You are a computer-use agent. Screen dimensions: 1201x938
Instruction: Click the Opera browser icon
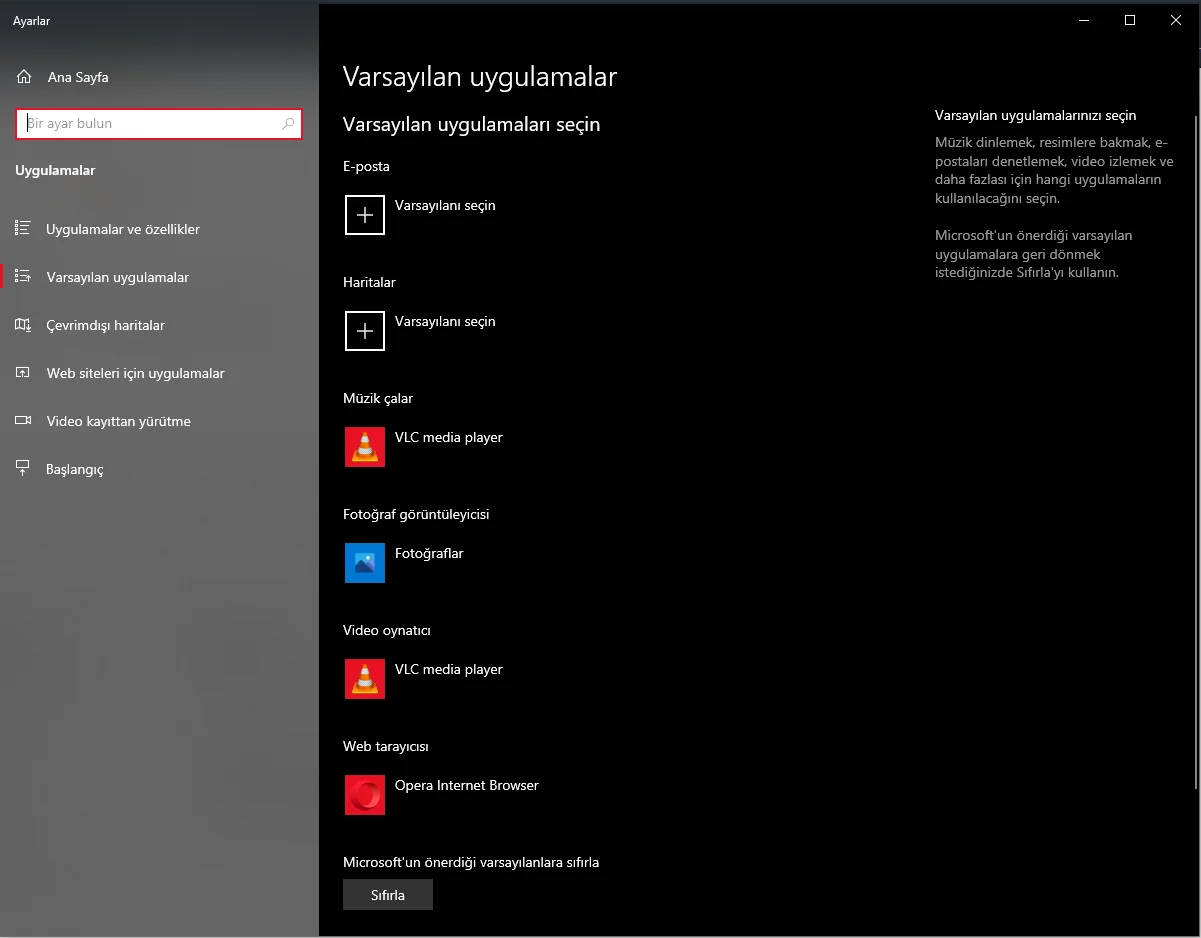click(365, 795)
